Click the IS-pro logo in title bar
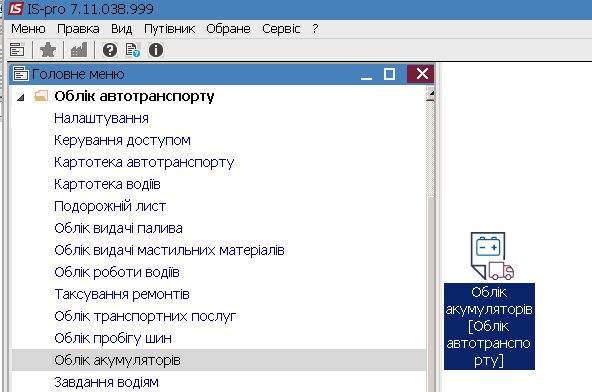Screen dimensions: 592x392 15,9
